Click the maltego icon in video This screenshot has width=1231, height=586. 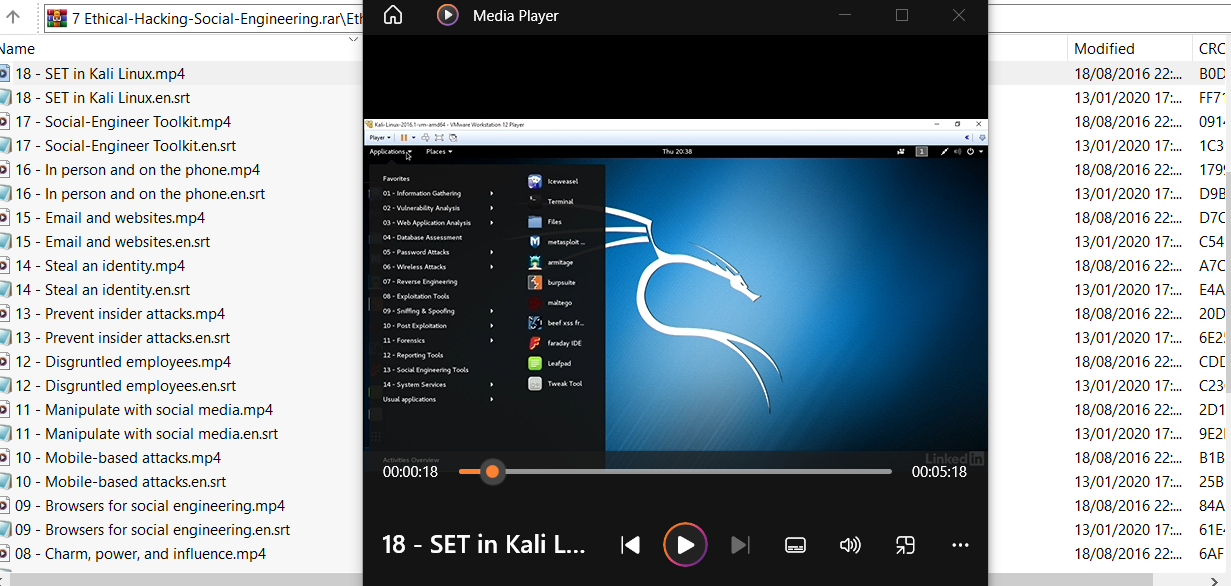coord(535,302)
